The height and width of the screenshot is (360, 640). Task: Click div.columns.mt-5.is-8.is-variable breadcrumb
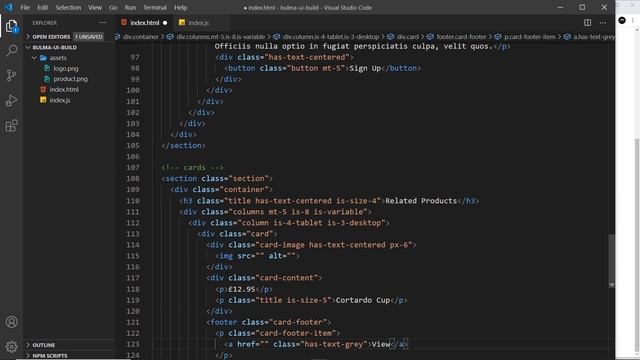[x=221, y=37]
